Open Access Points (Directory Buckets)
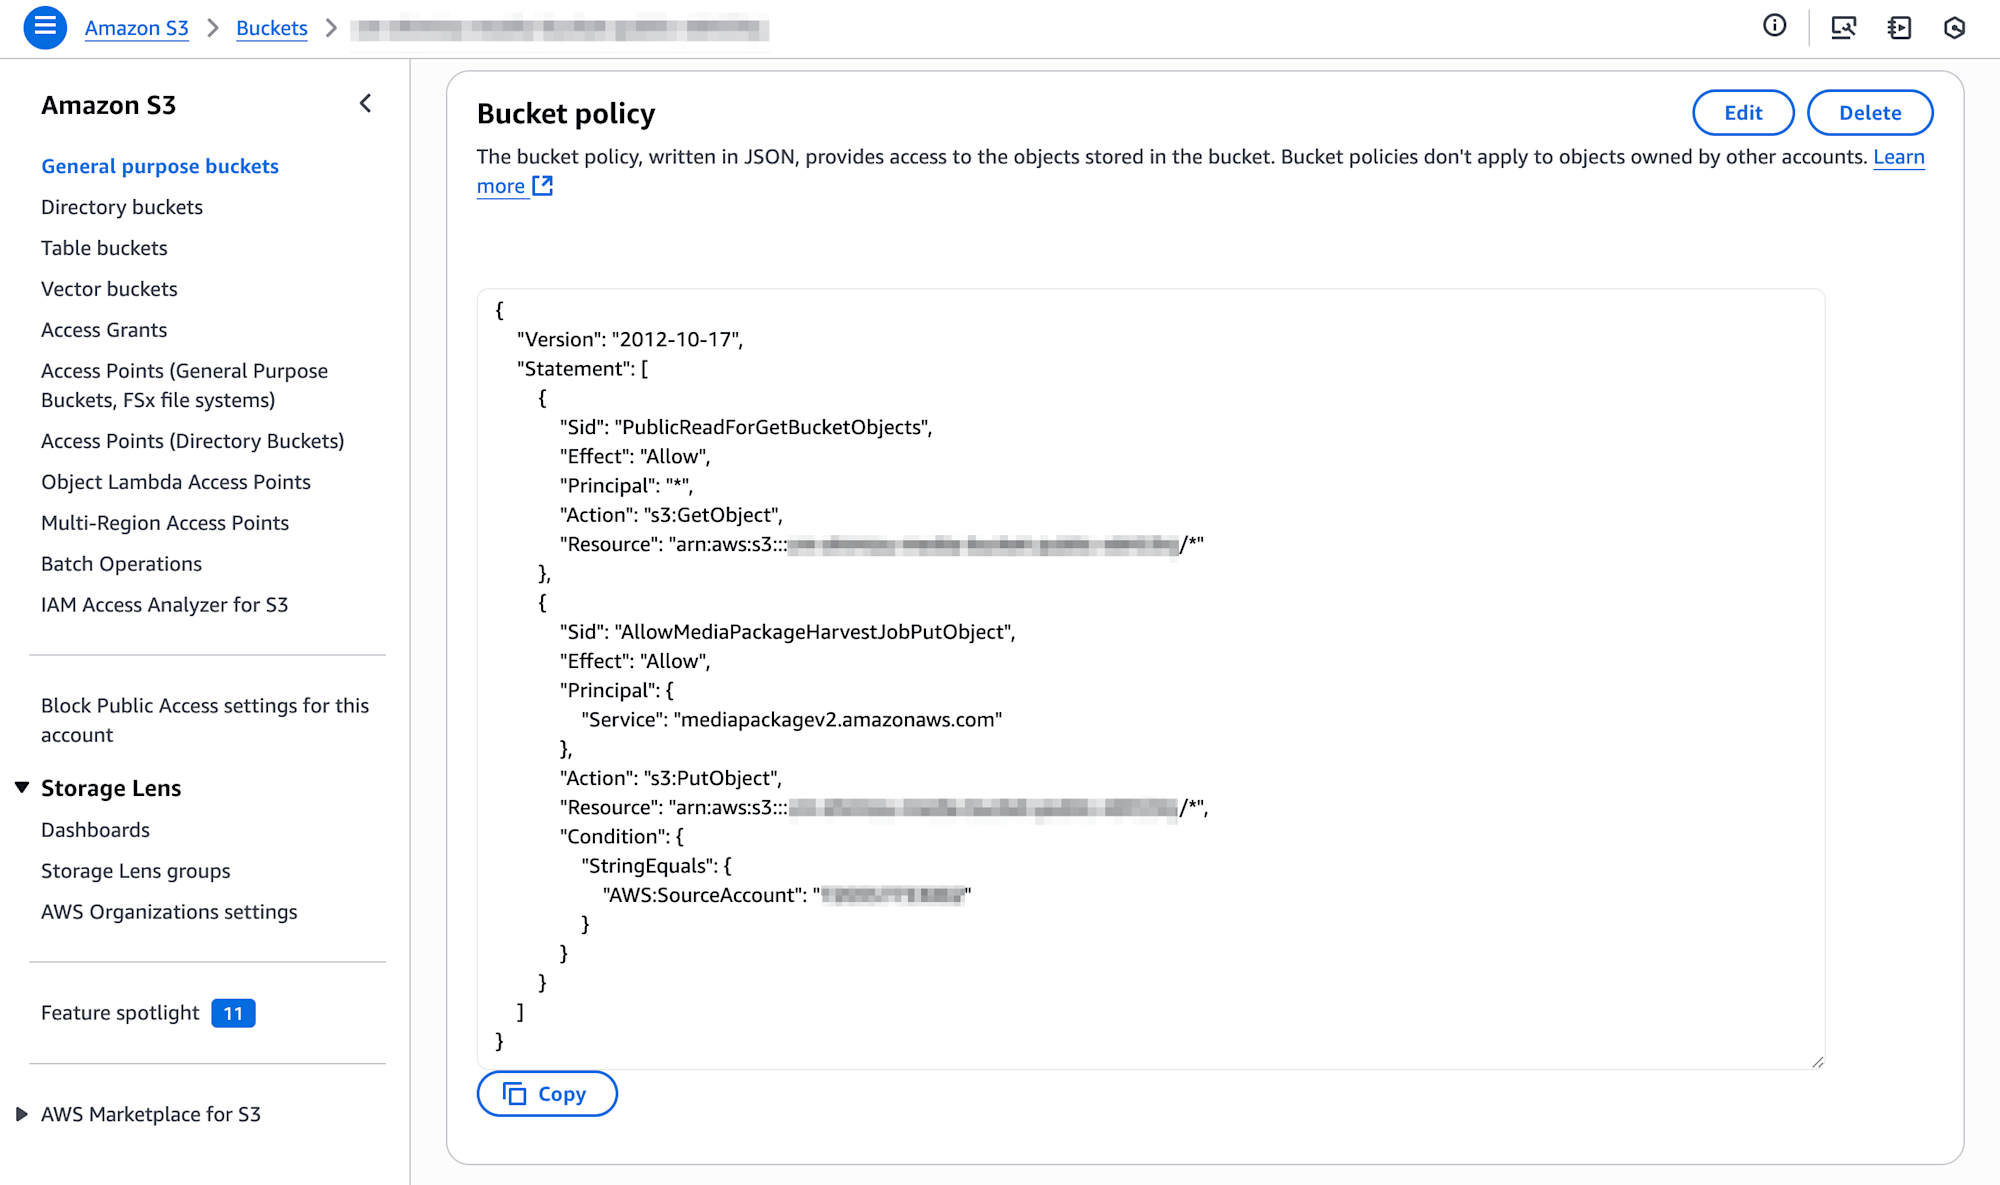The image size is (2000, 1185). point(193,441)
